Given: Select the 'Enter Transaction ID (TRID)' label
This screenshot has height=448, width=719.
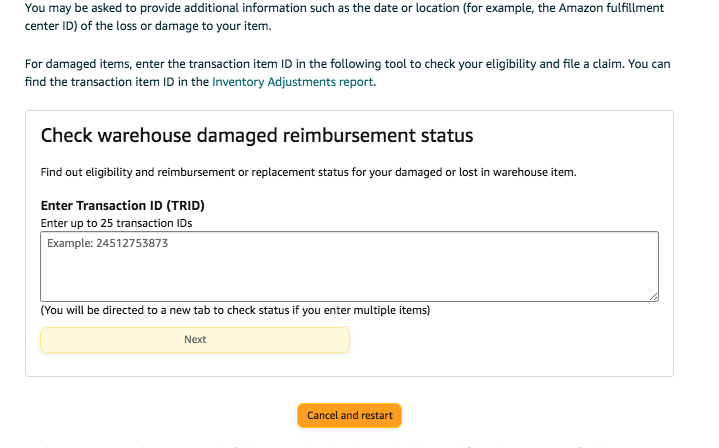Looking at the screenshot, I should 122,205.
